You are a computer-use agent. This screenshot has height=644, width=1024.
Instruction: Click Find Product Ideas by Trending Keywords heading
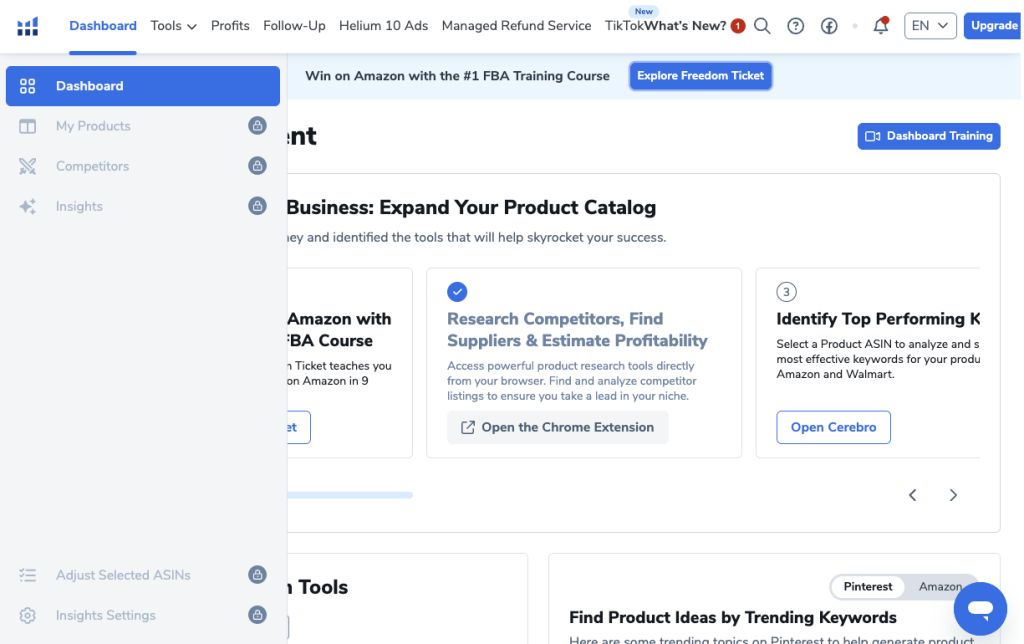(733, 617)
